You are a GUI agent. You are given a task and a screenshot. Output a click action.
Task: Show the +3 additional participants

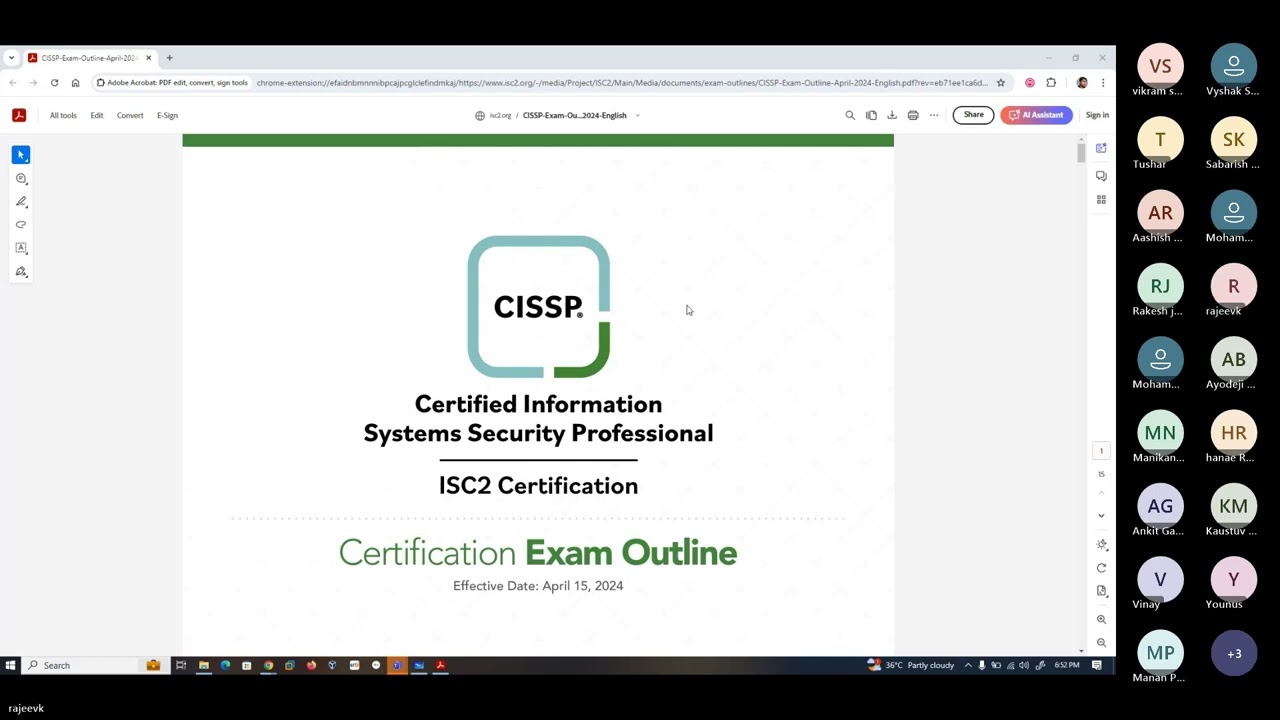[1233, 653]
